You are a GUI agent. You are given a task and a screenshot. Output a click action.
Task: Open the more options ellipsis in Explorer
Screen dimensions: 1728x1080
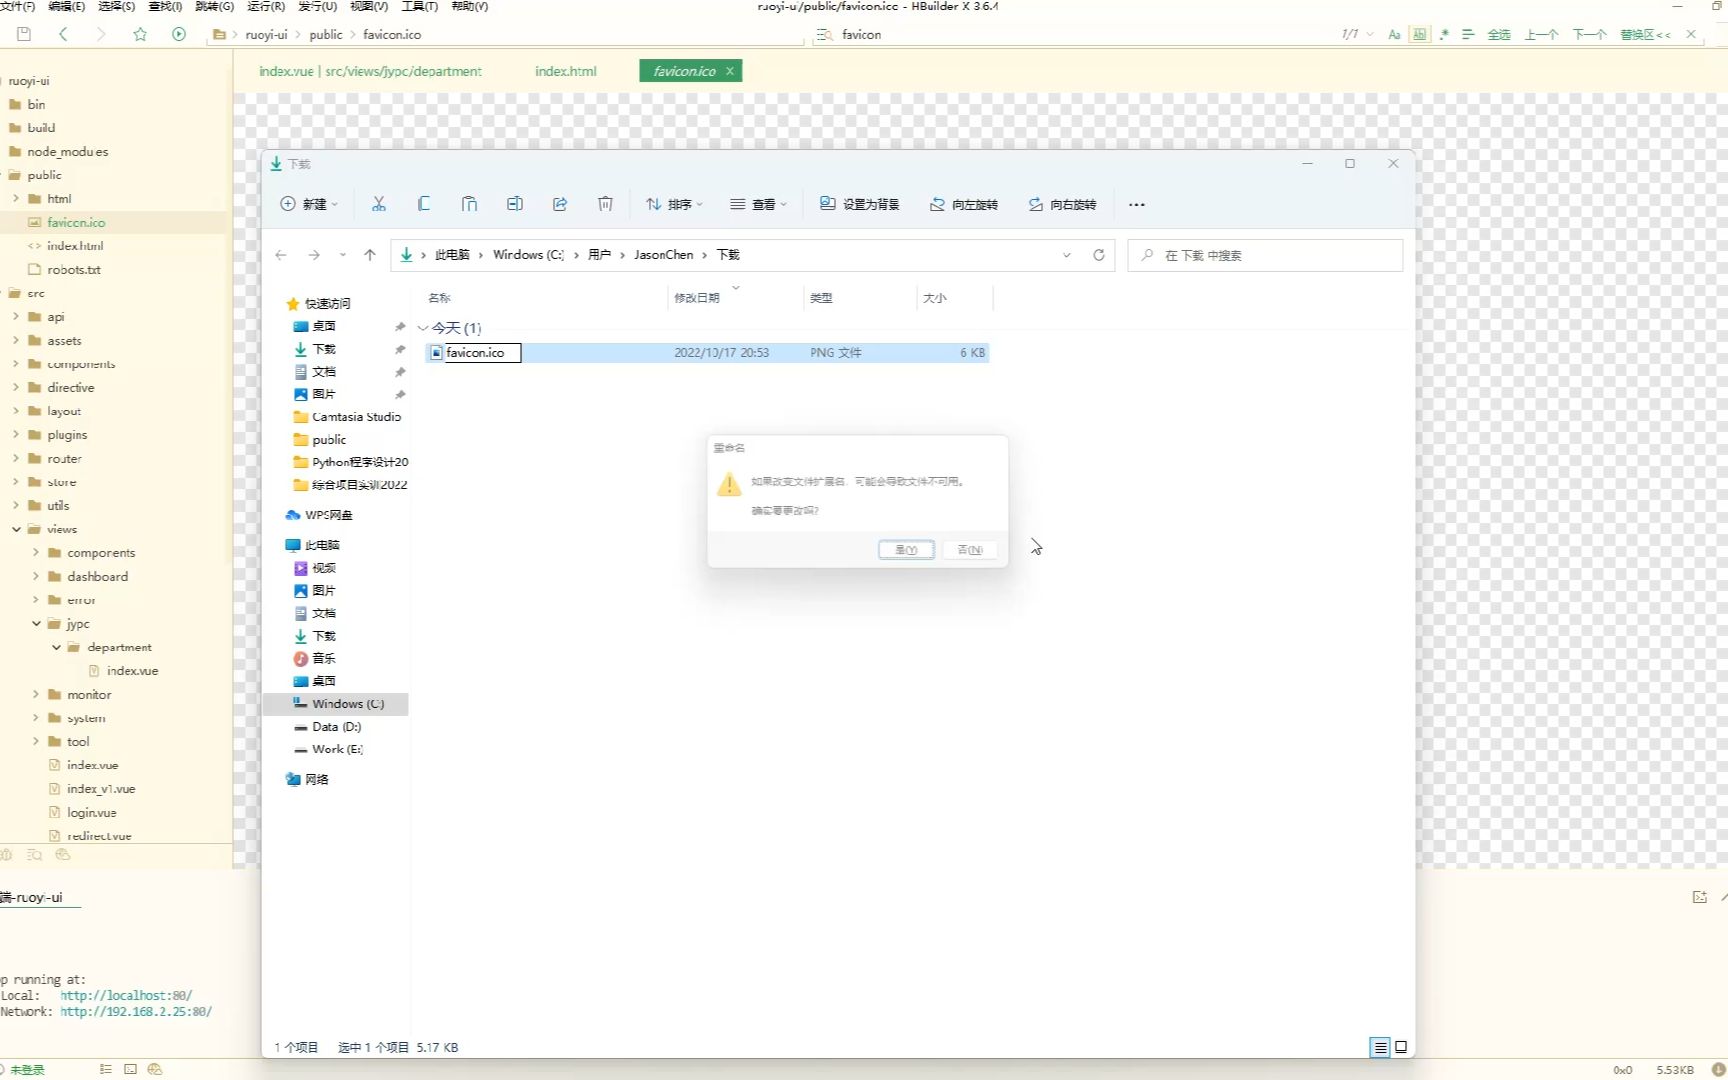[x=1137, y=204]
